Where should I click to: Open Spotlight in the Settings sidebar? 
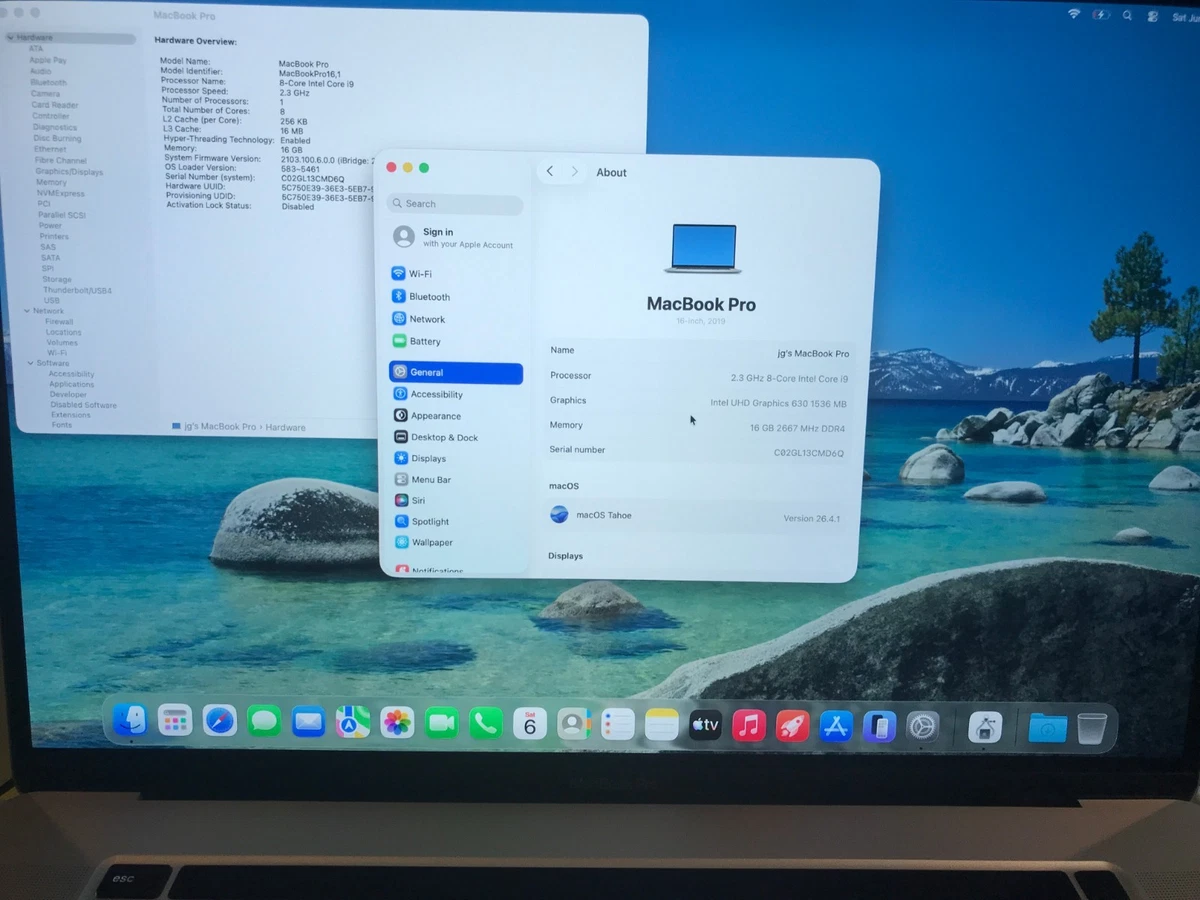[456, 521]
